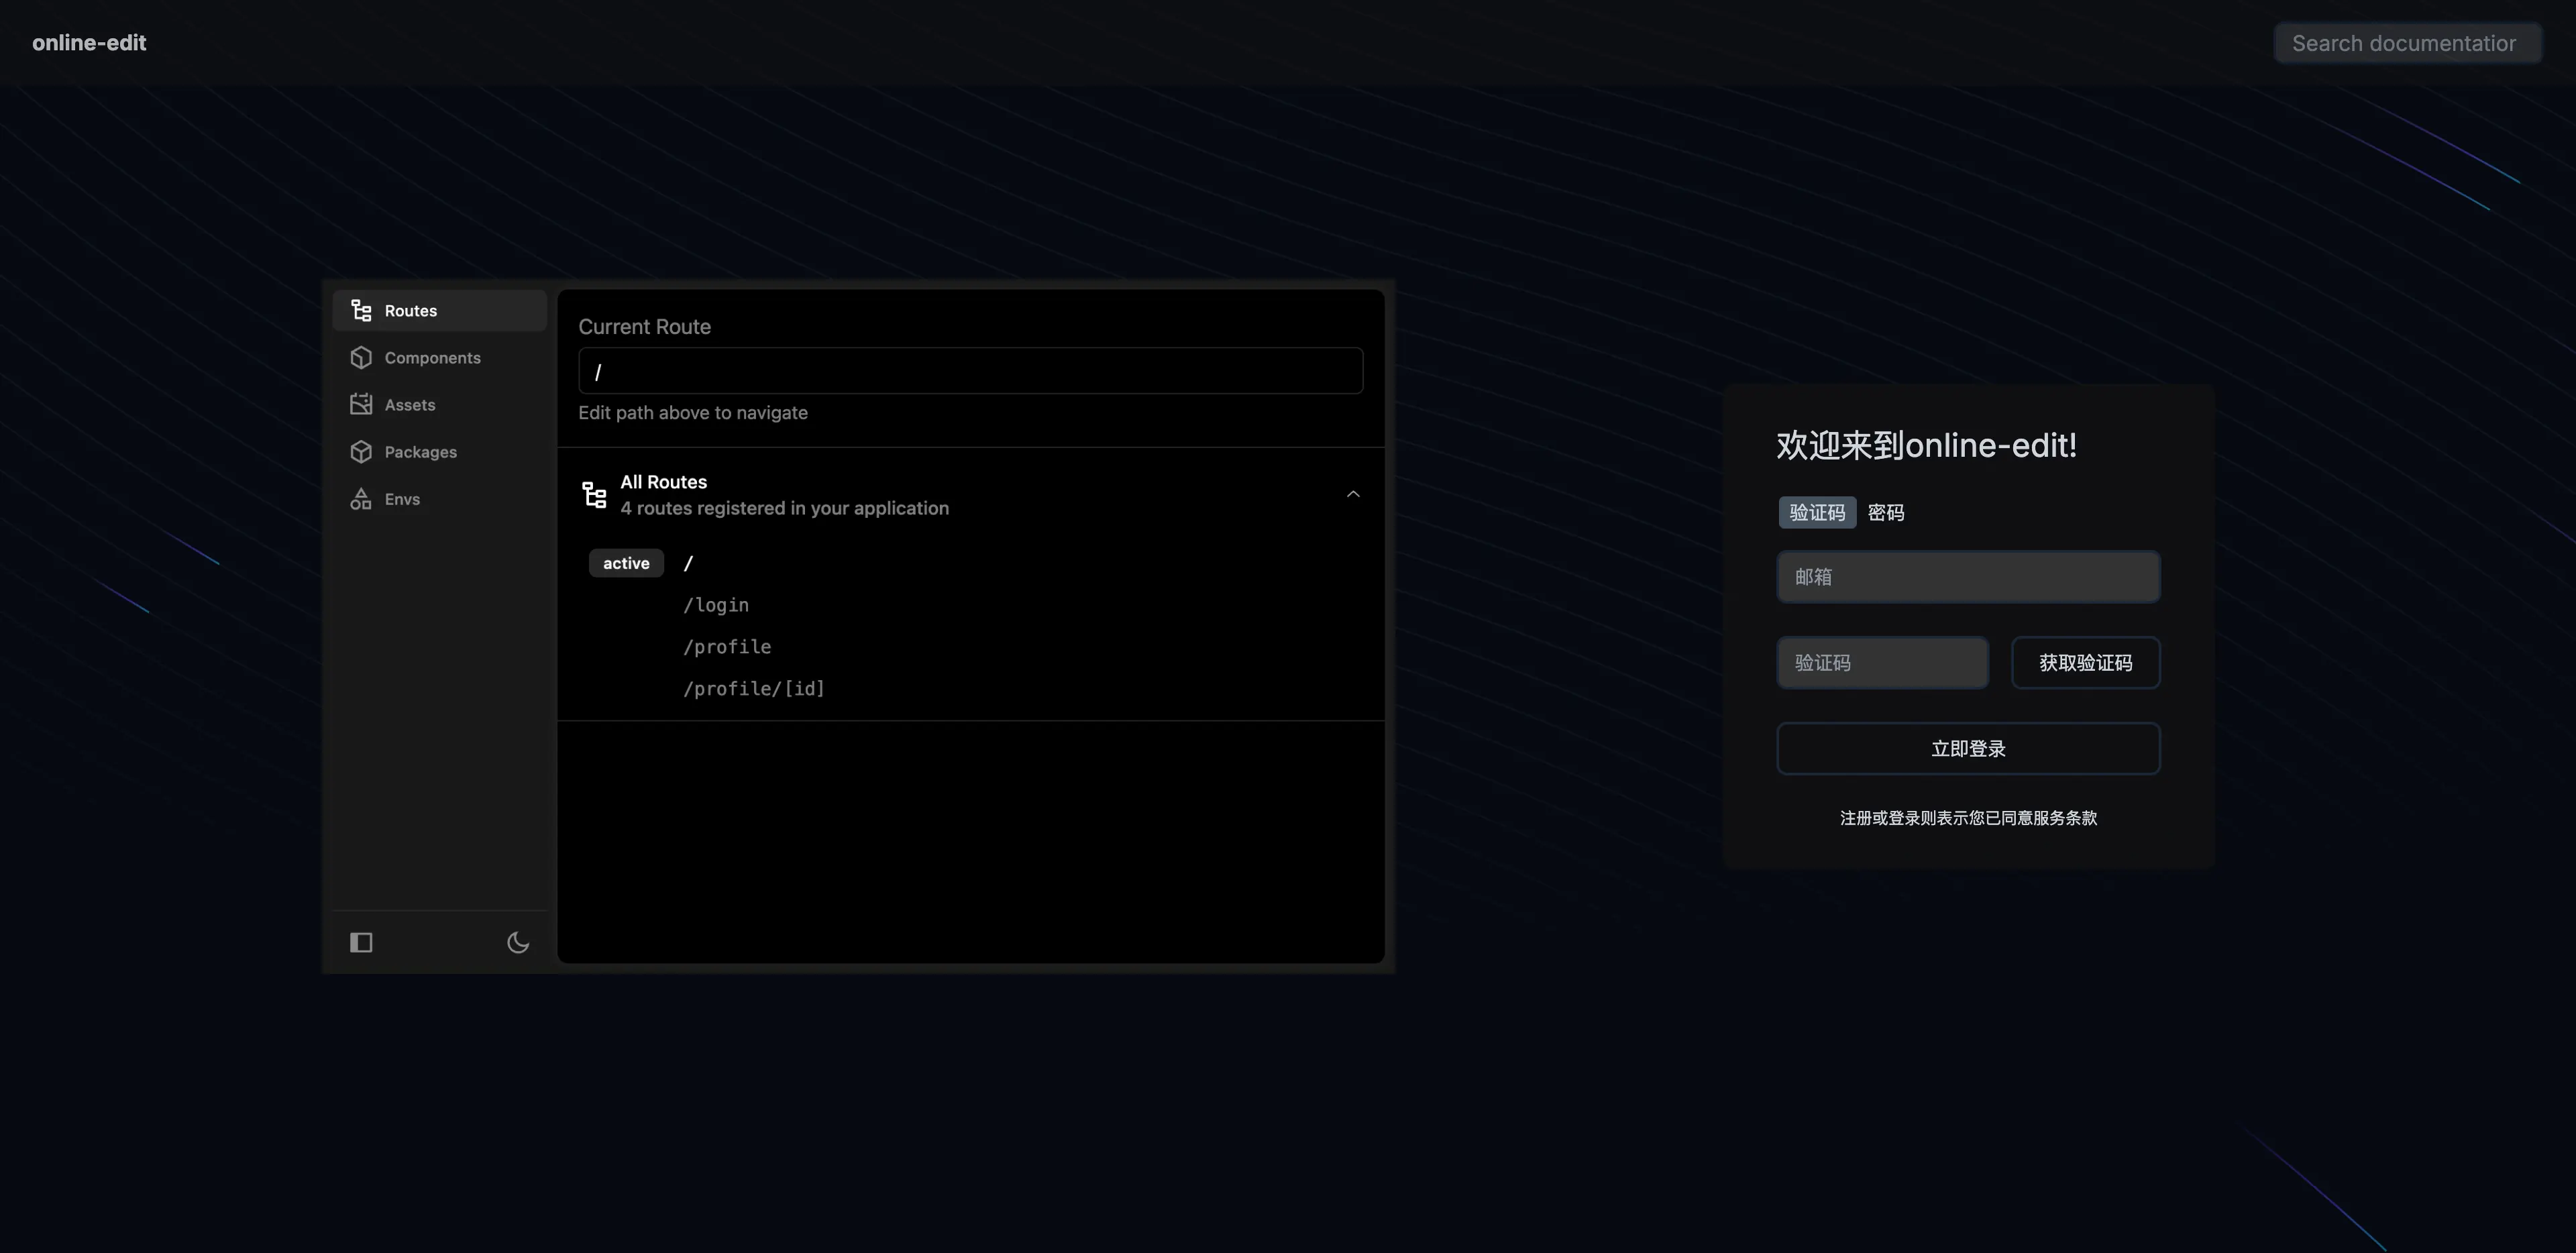Viewport: 2576px width, 1253px height.
Task: Switch to the 密码 login tab
Action: tap(1886, 512)
